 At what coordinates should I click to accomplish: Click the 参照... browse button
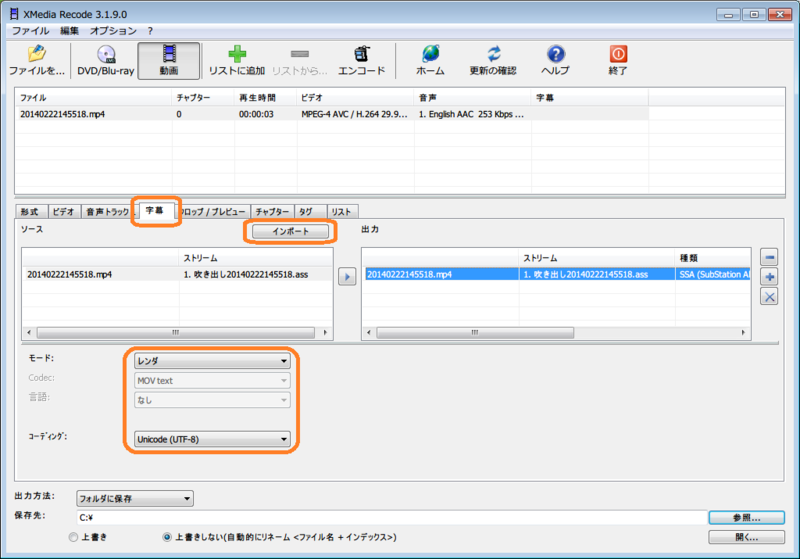click(x=746, y=518)
